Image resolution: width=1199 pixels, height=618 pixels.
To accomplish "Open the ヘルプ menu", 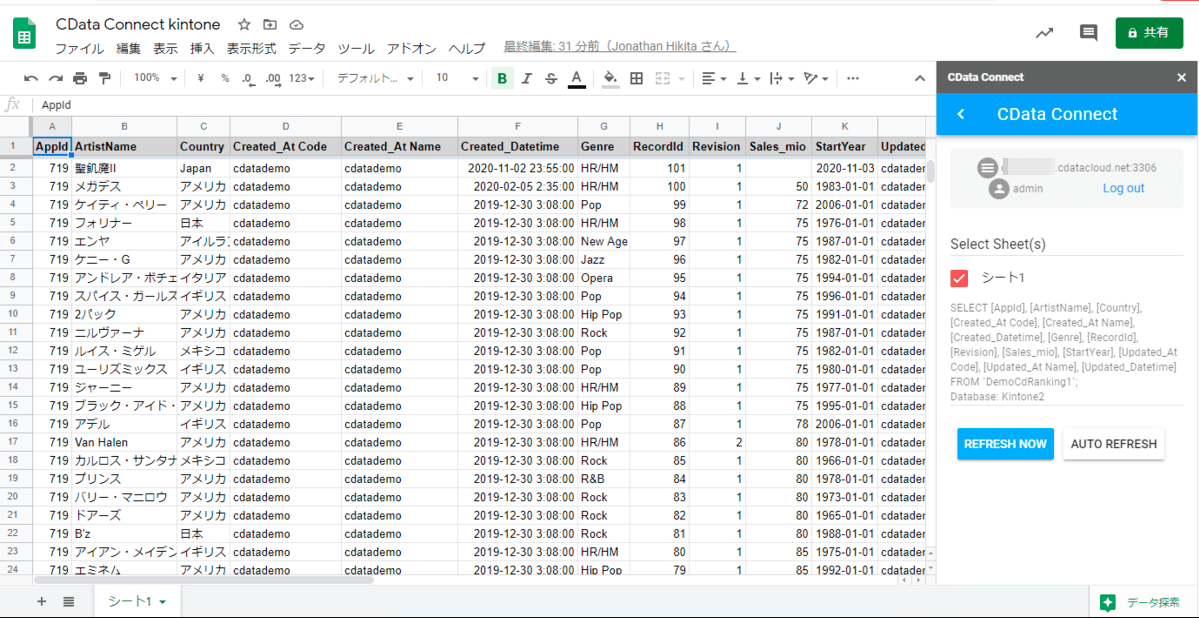I will [466, 49].
